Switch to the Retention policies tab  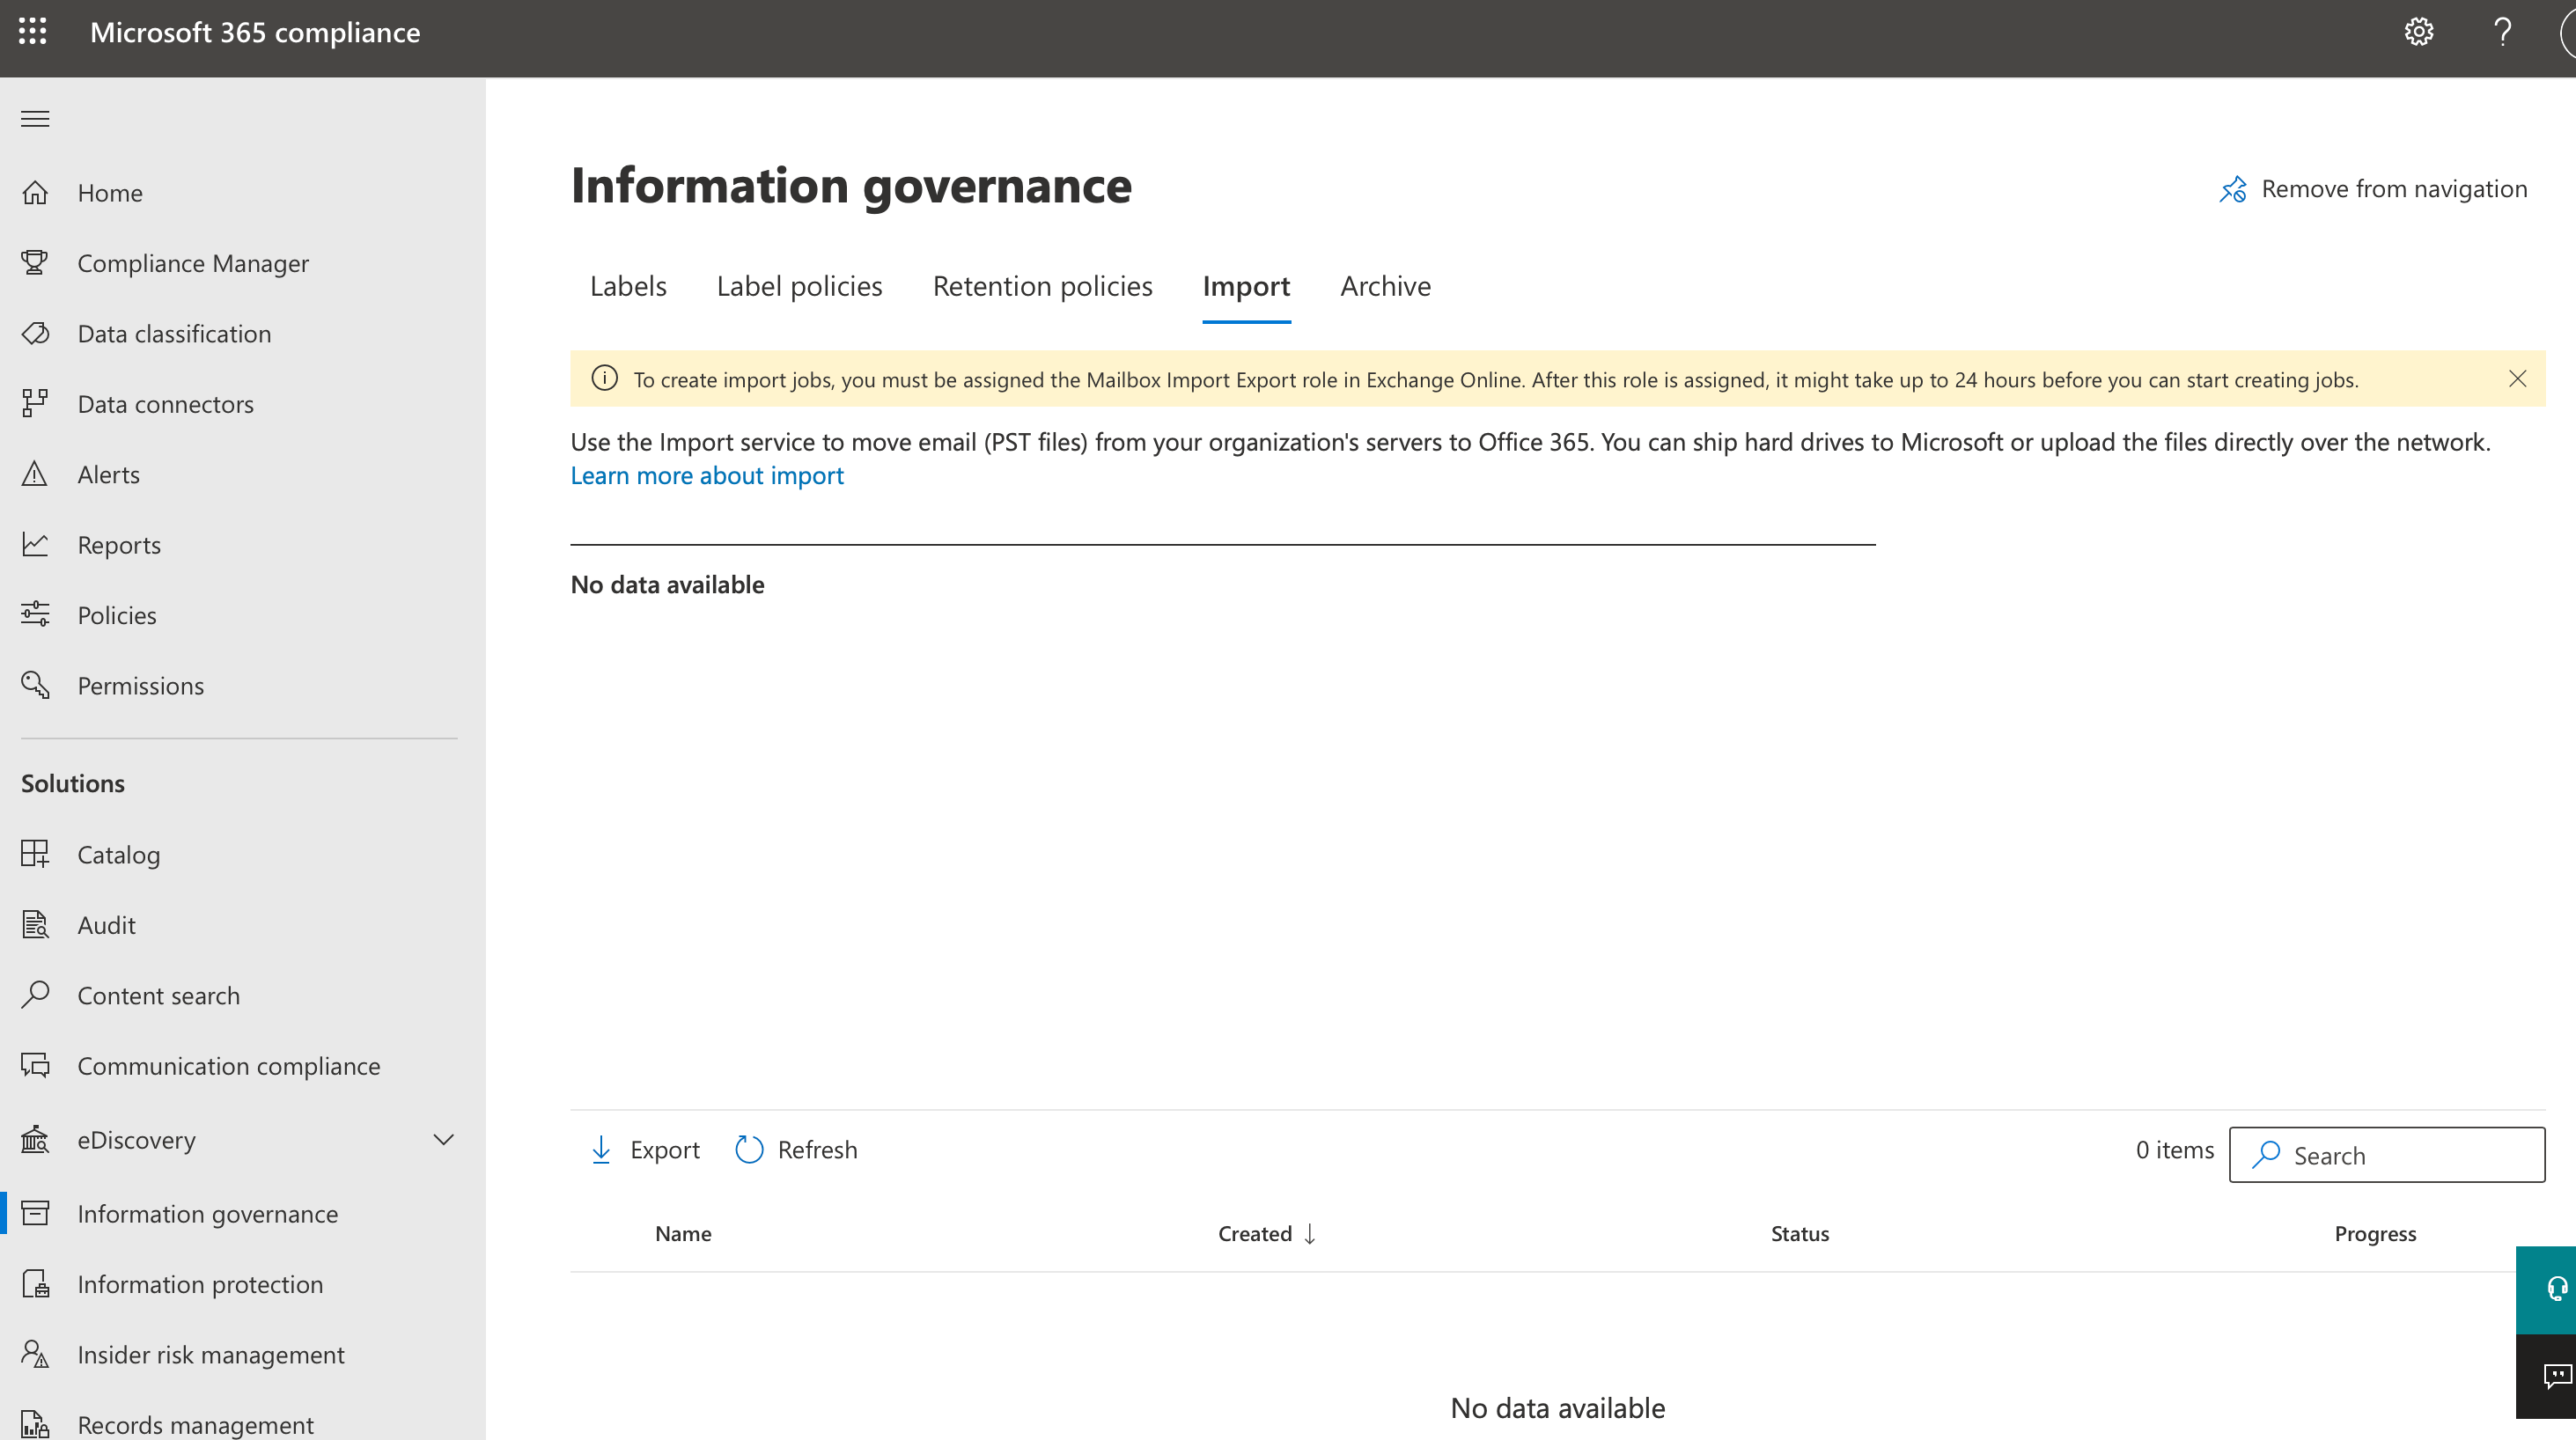coord(1042,286)
